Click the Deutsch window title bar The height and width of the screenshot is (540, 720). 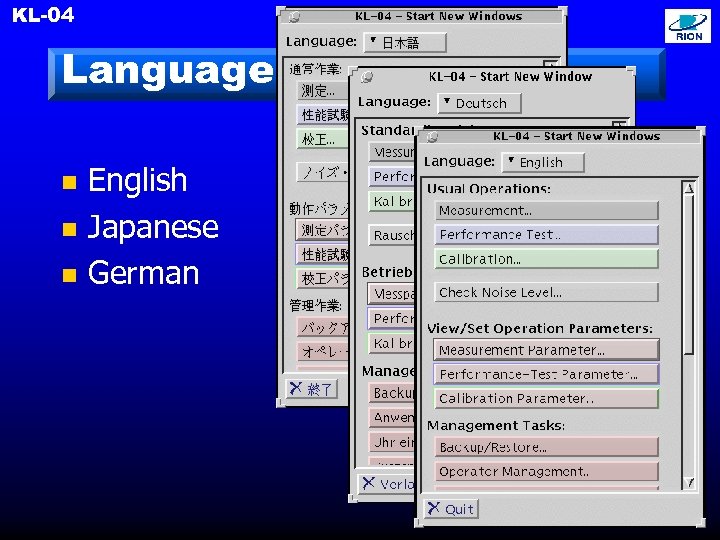click(492, 77)
